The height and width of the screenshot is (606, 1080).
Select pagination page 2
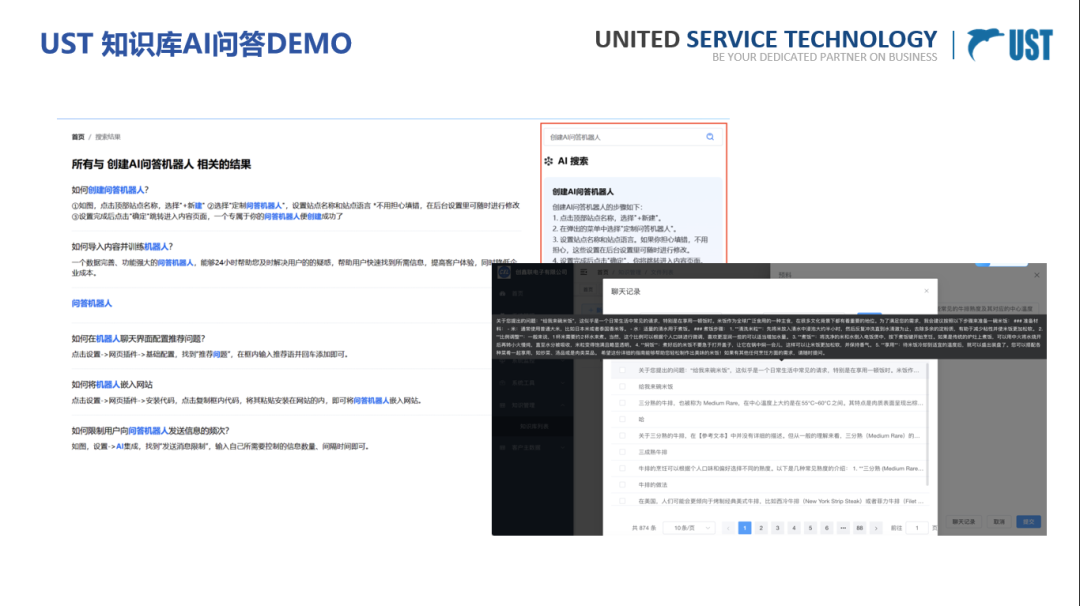761,528
